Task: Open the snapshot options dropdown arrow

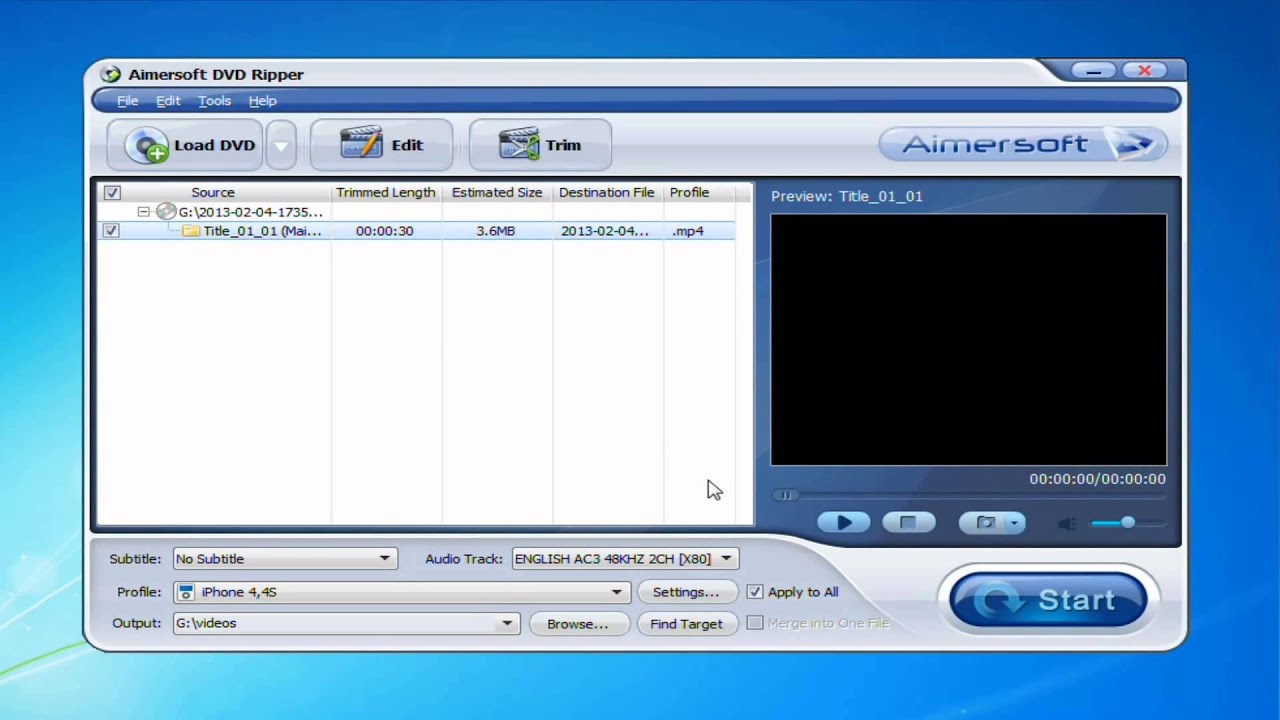Action: tap(1014, 522)
